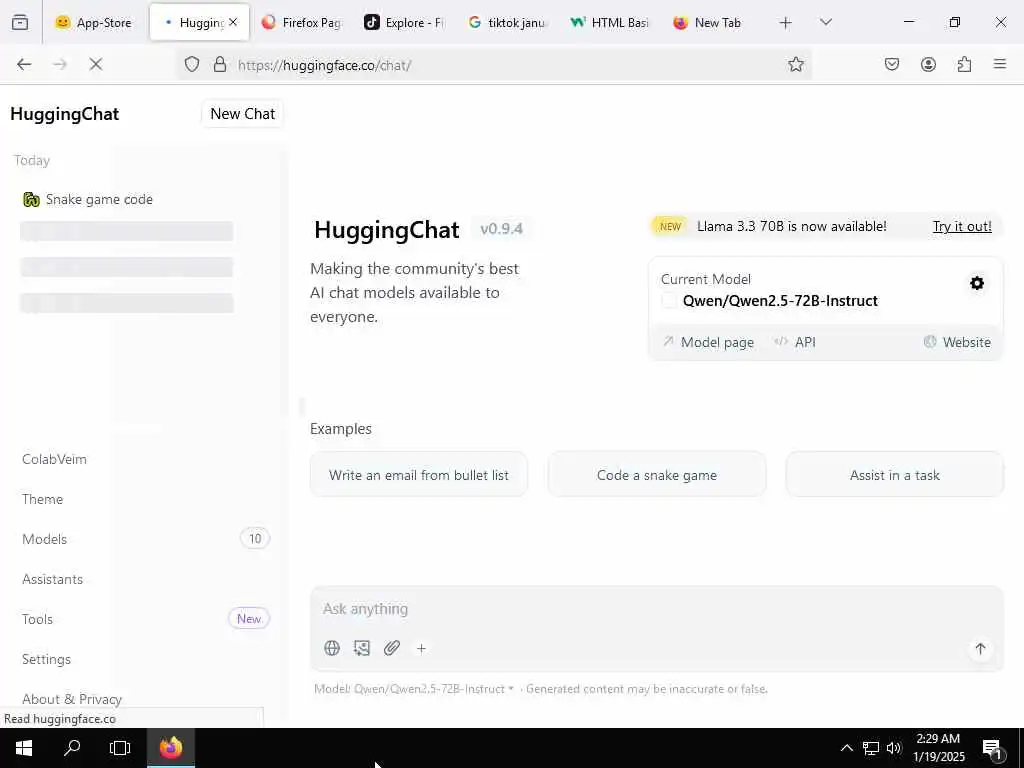Attach a file with paperclip icon
Screen dimensions: 1024x768
[x=392, y=648]
